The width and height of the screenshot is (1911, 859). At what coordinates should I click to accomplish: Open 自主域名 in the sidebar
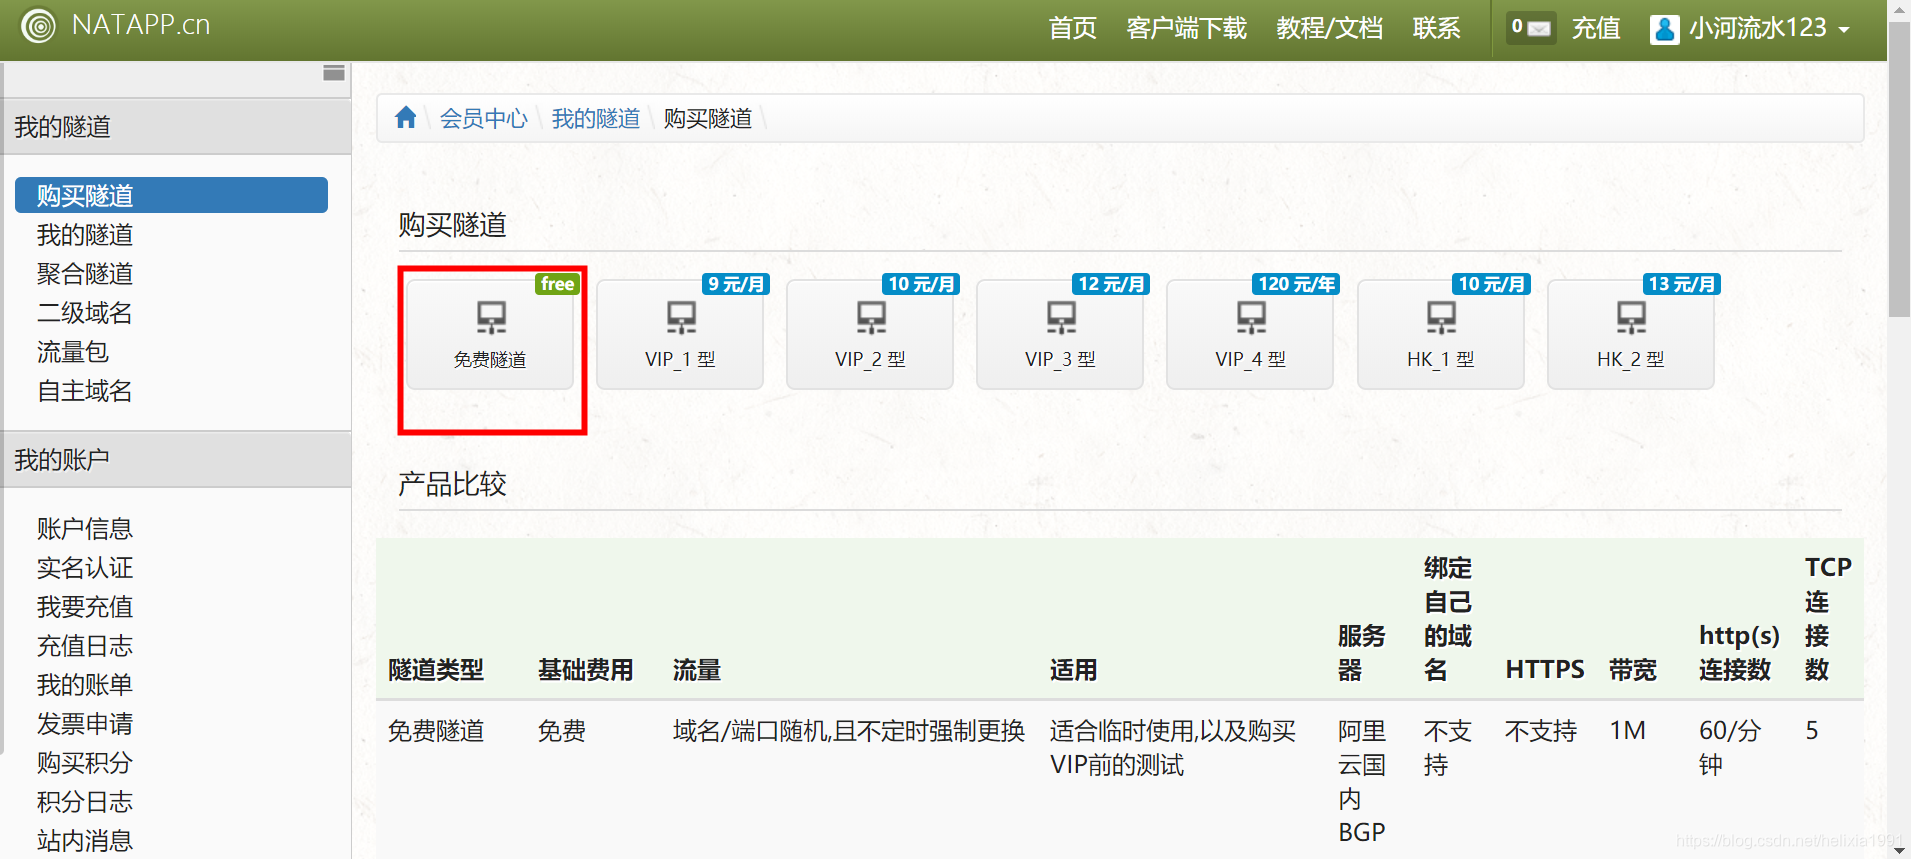[85, 391]
